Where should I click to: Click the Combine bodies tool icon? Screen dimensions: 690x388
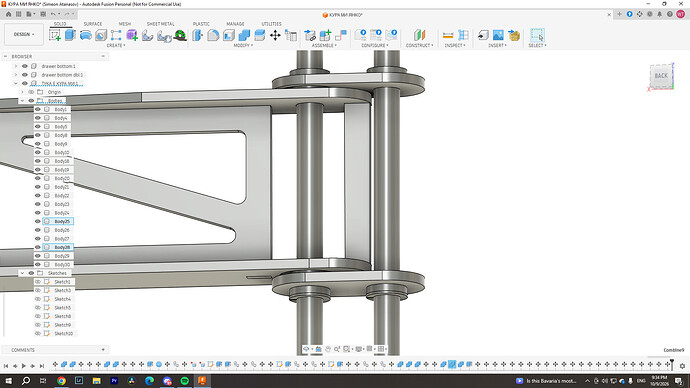click(244, 35)
